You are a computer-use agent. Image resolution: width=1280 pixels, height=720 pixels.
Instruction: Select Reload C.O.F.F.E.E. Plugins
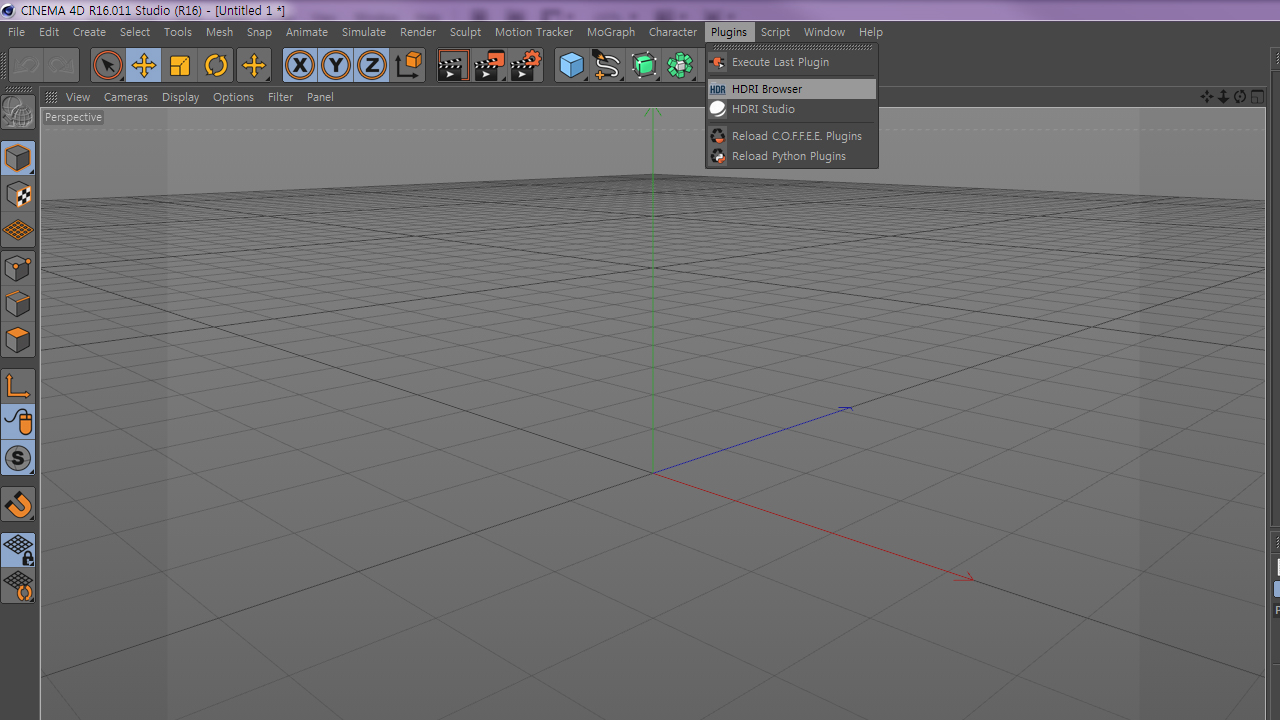pyautogui.click(x=792, y=136)
